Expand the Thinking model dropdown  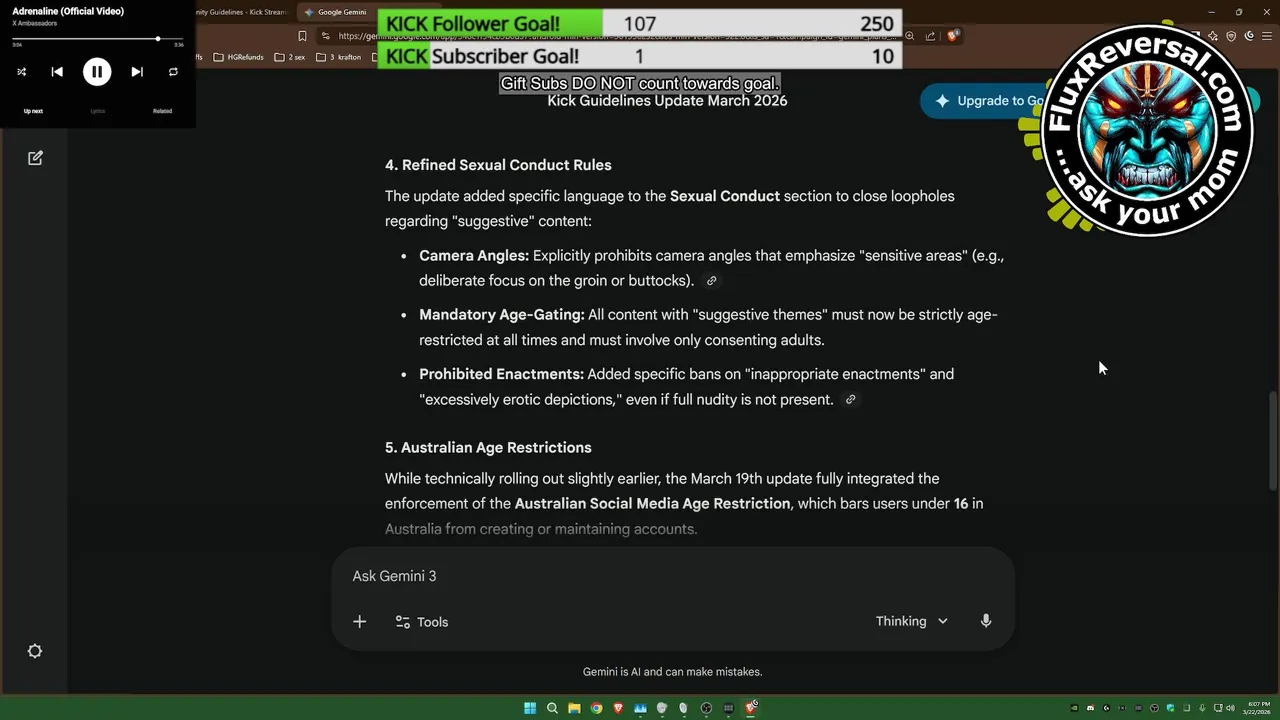click(x=911, y=621)
